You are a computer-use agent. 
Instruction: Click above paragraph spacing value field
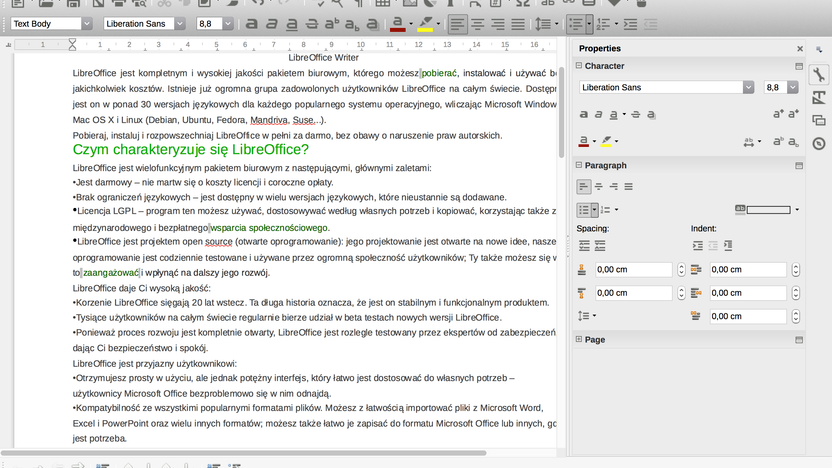tap(634, 270)
